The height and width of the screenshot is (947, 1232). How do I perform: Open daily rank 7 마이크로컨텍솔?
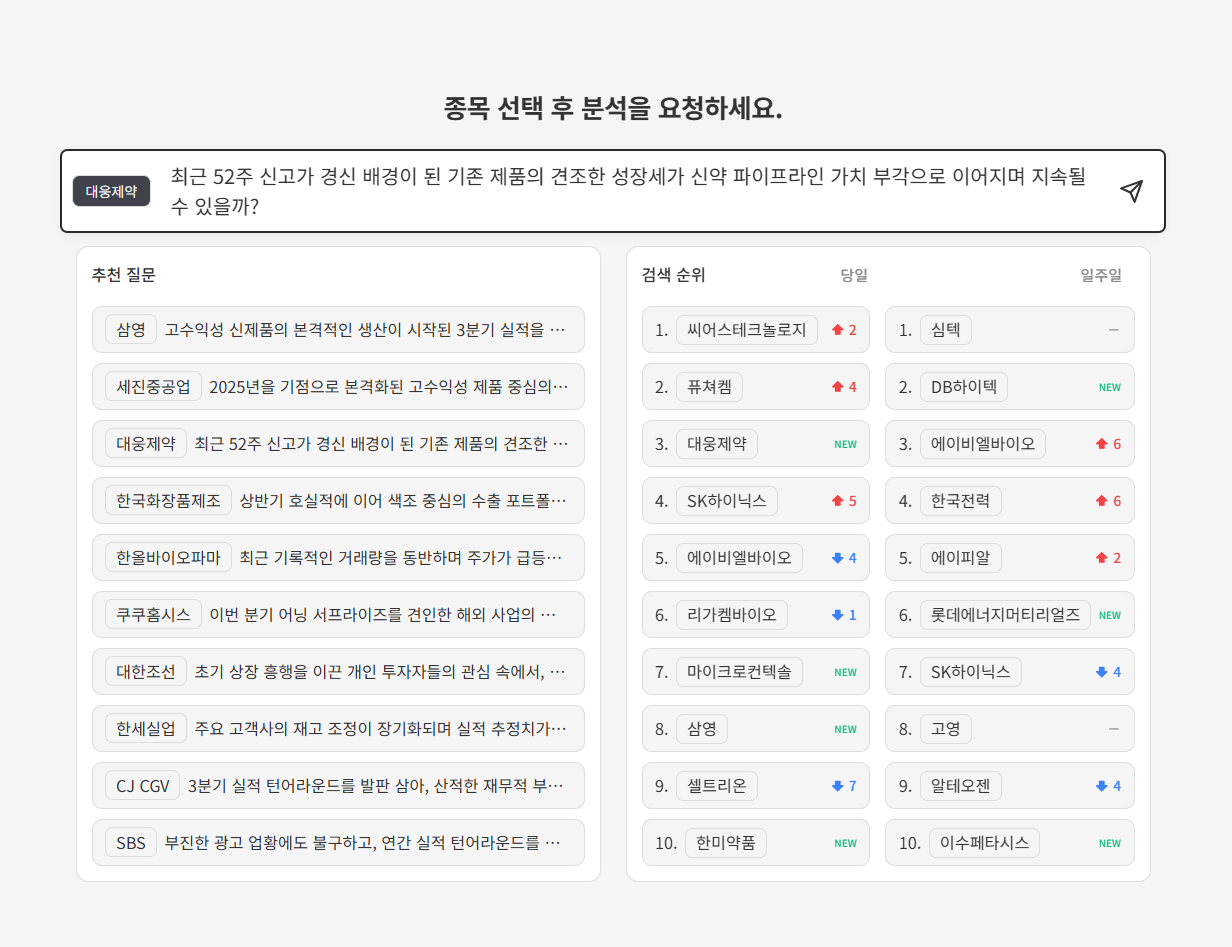click(756, 672)
